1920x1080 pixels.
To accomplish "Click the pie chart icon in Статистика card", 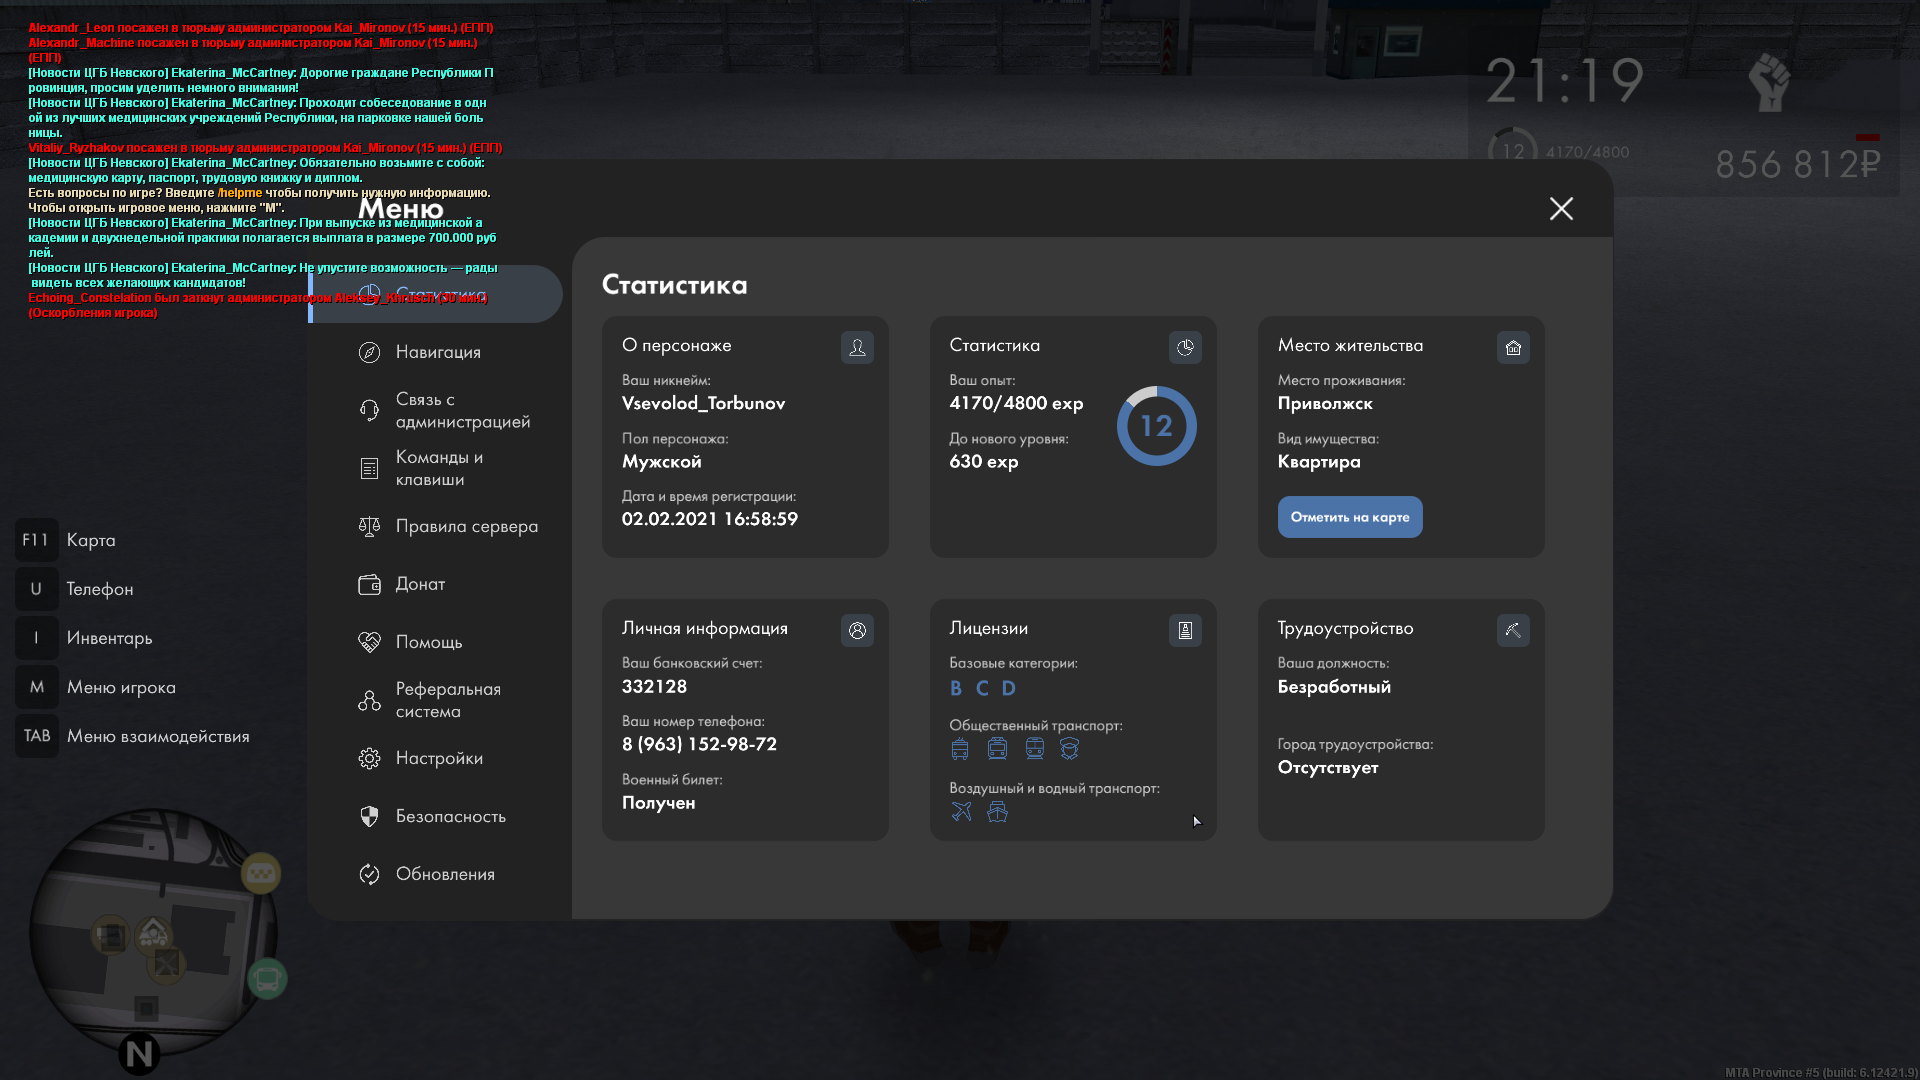I will (x=1185, y=348).
